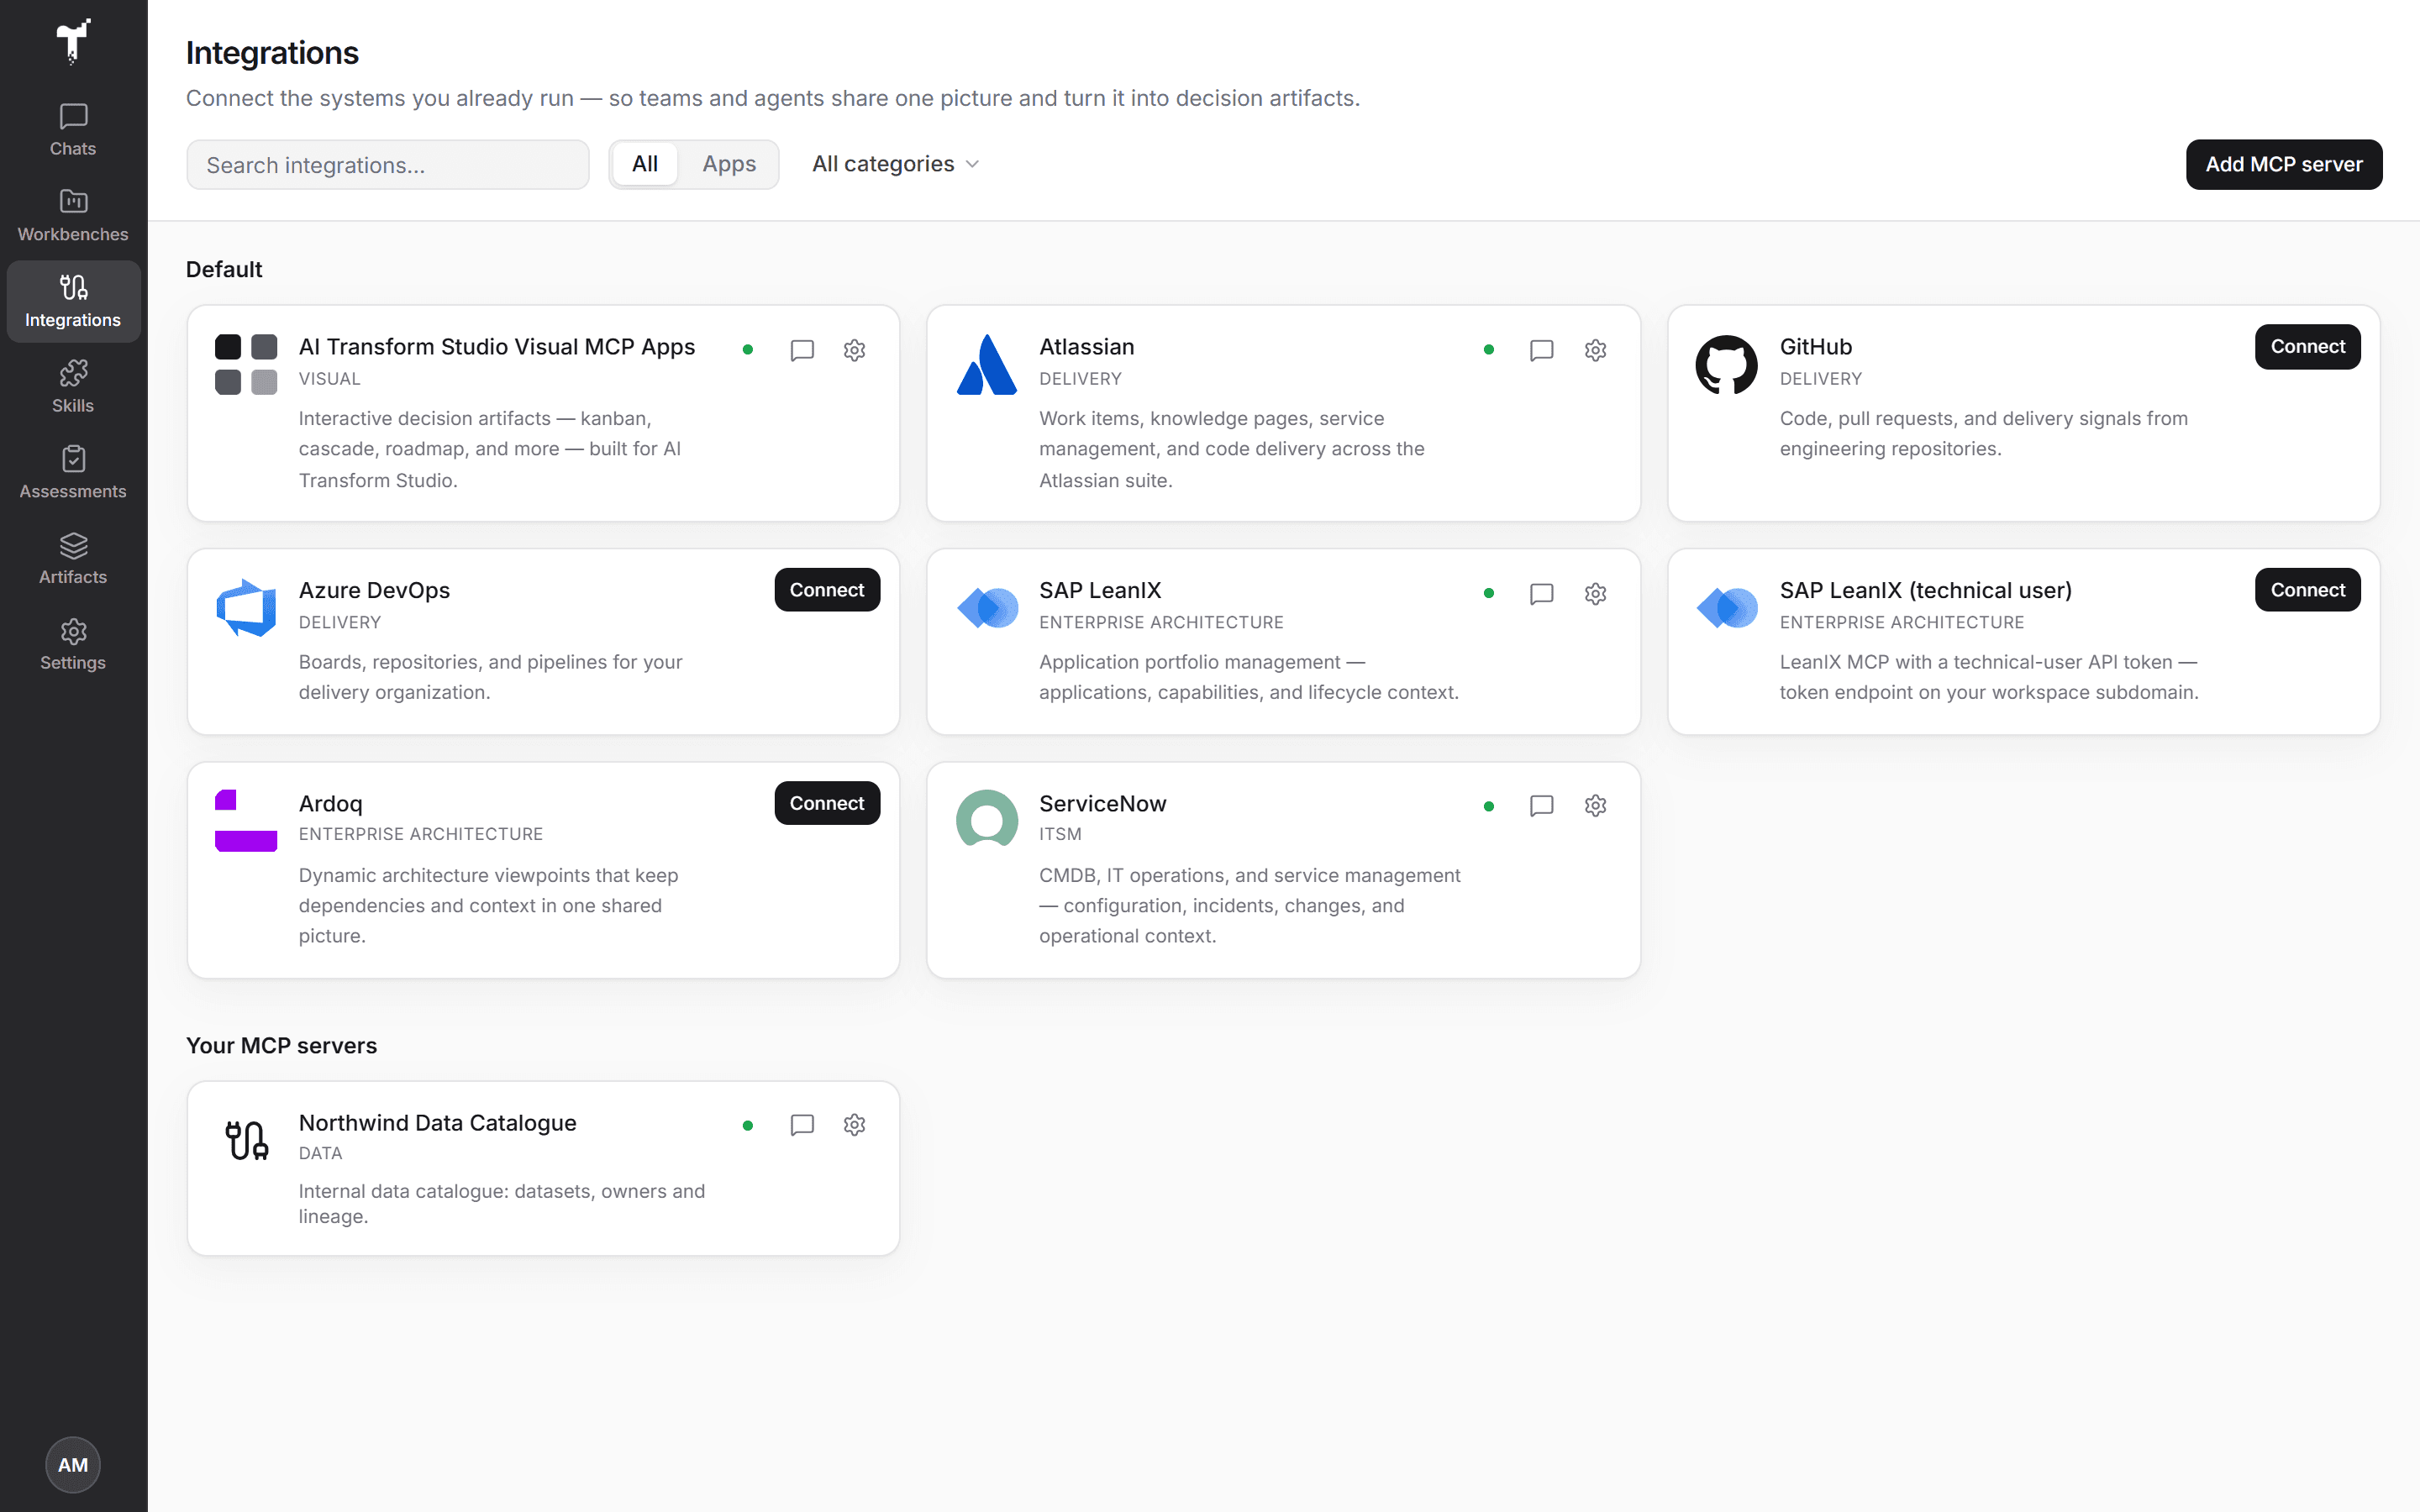This screenshot has width=2420, height=1512.
Task: Go to Workbenches in the sidebar
Action: tap(73, 216)
